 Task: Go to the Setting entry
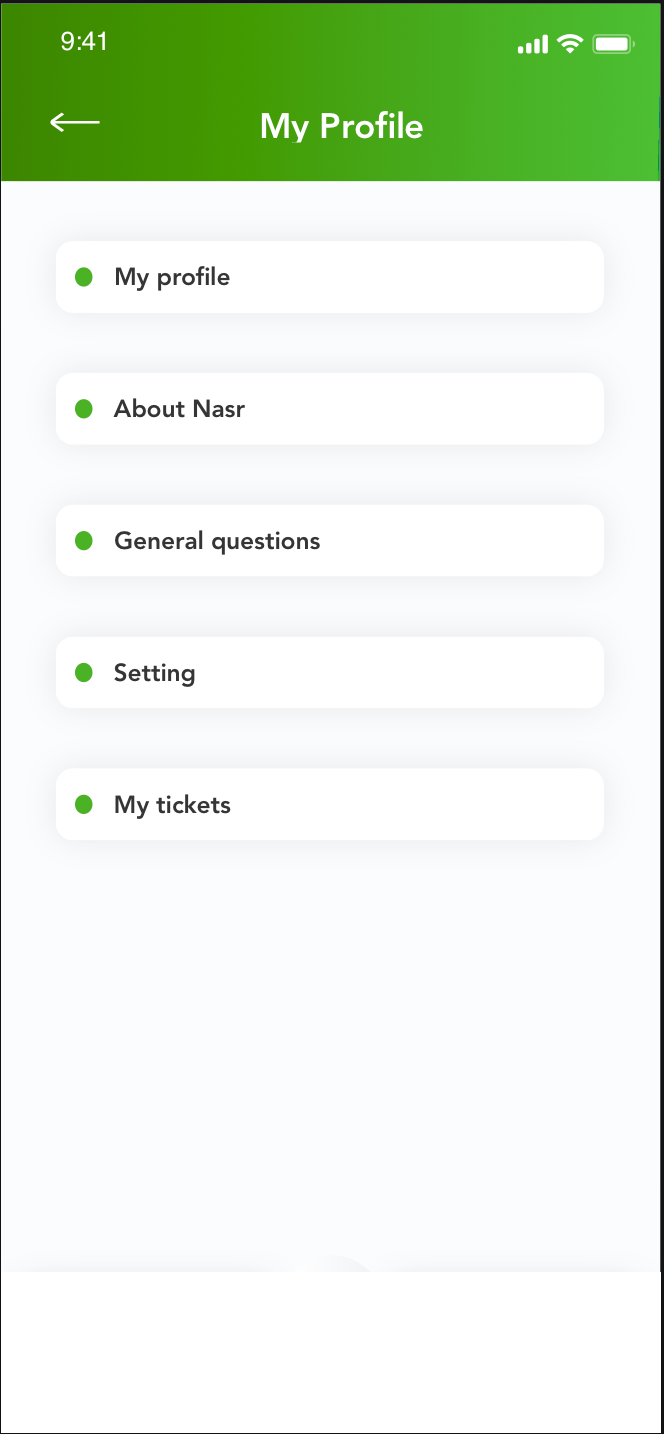[x=330, y=673]
